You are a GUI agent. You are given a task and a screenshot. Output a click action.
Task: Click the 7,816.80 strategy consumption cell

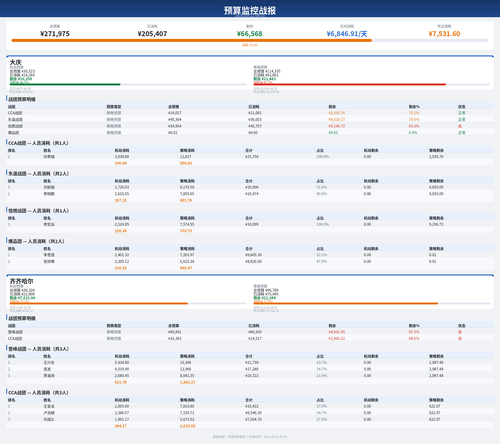pos(187,406)
